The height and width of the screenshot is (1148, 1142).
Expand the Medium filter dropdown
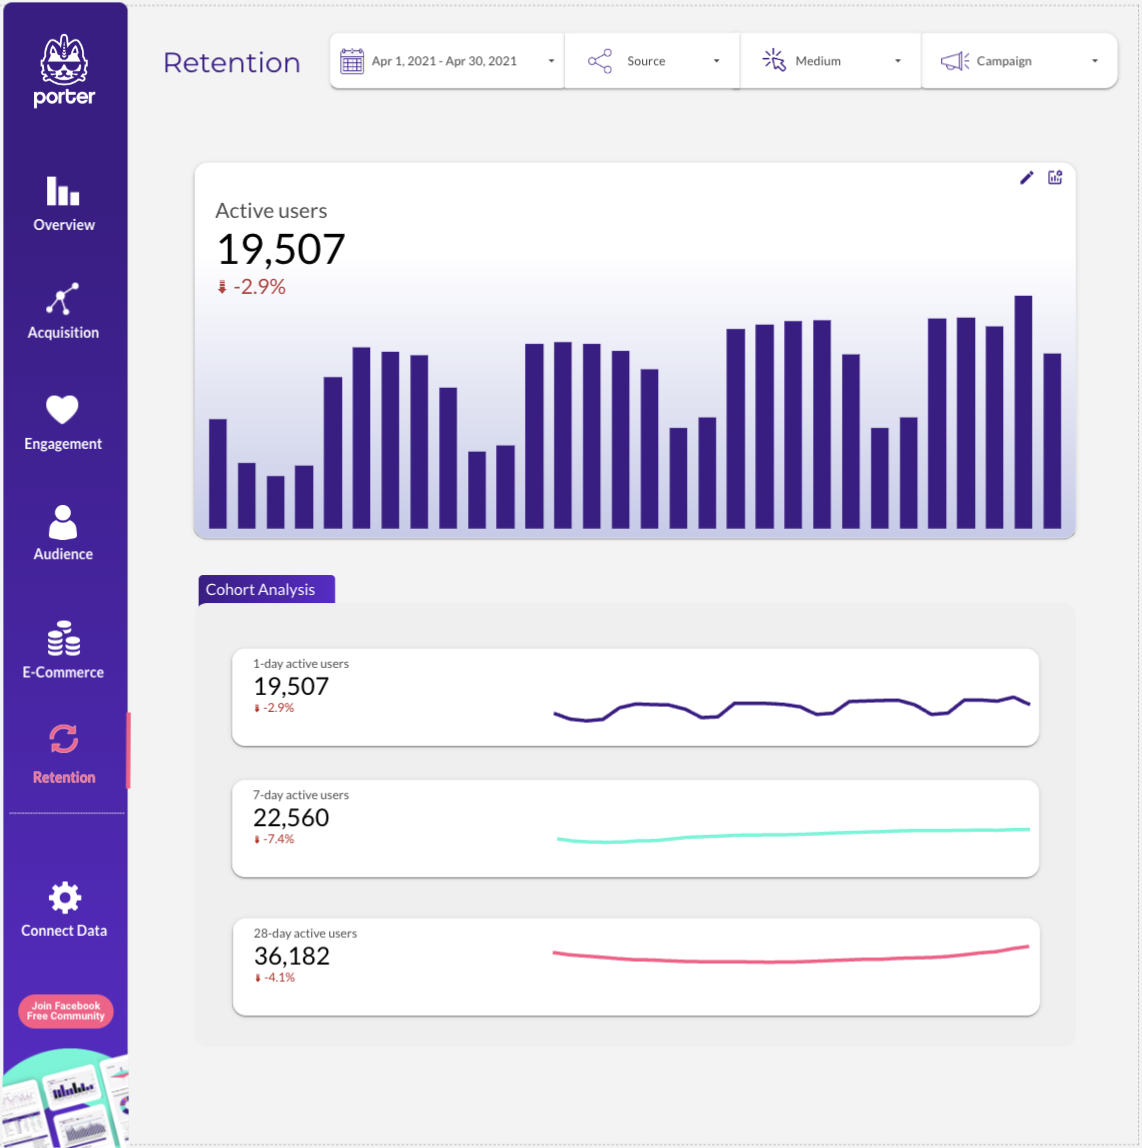coord(830,61)
